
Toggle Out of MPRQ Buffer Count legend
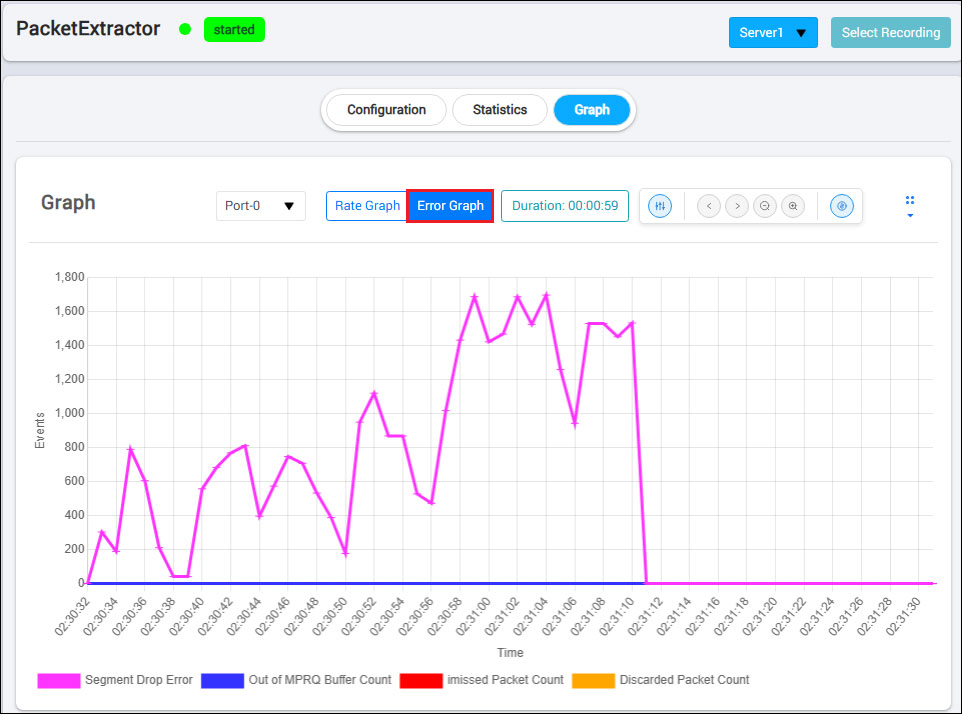(x=296, y=680)
